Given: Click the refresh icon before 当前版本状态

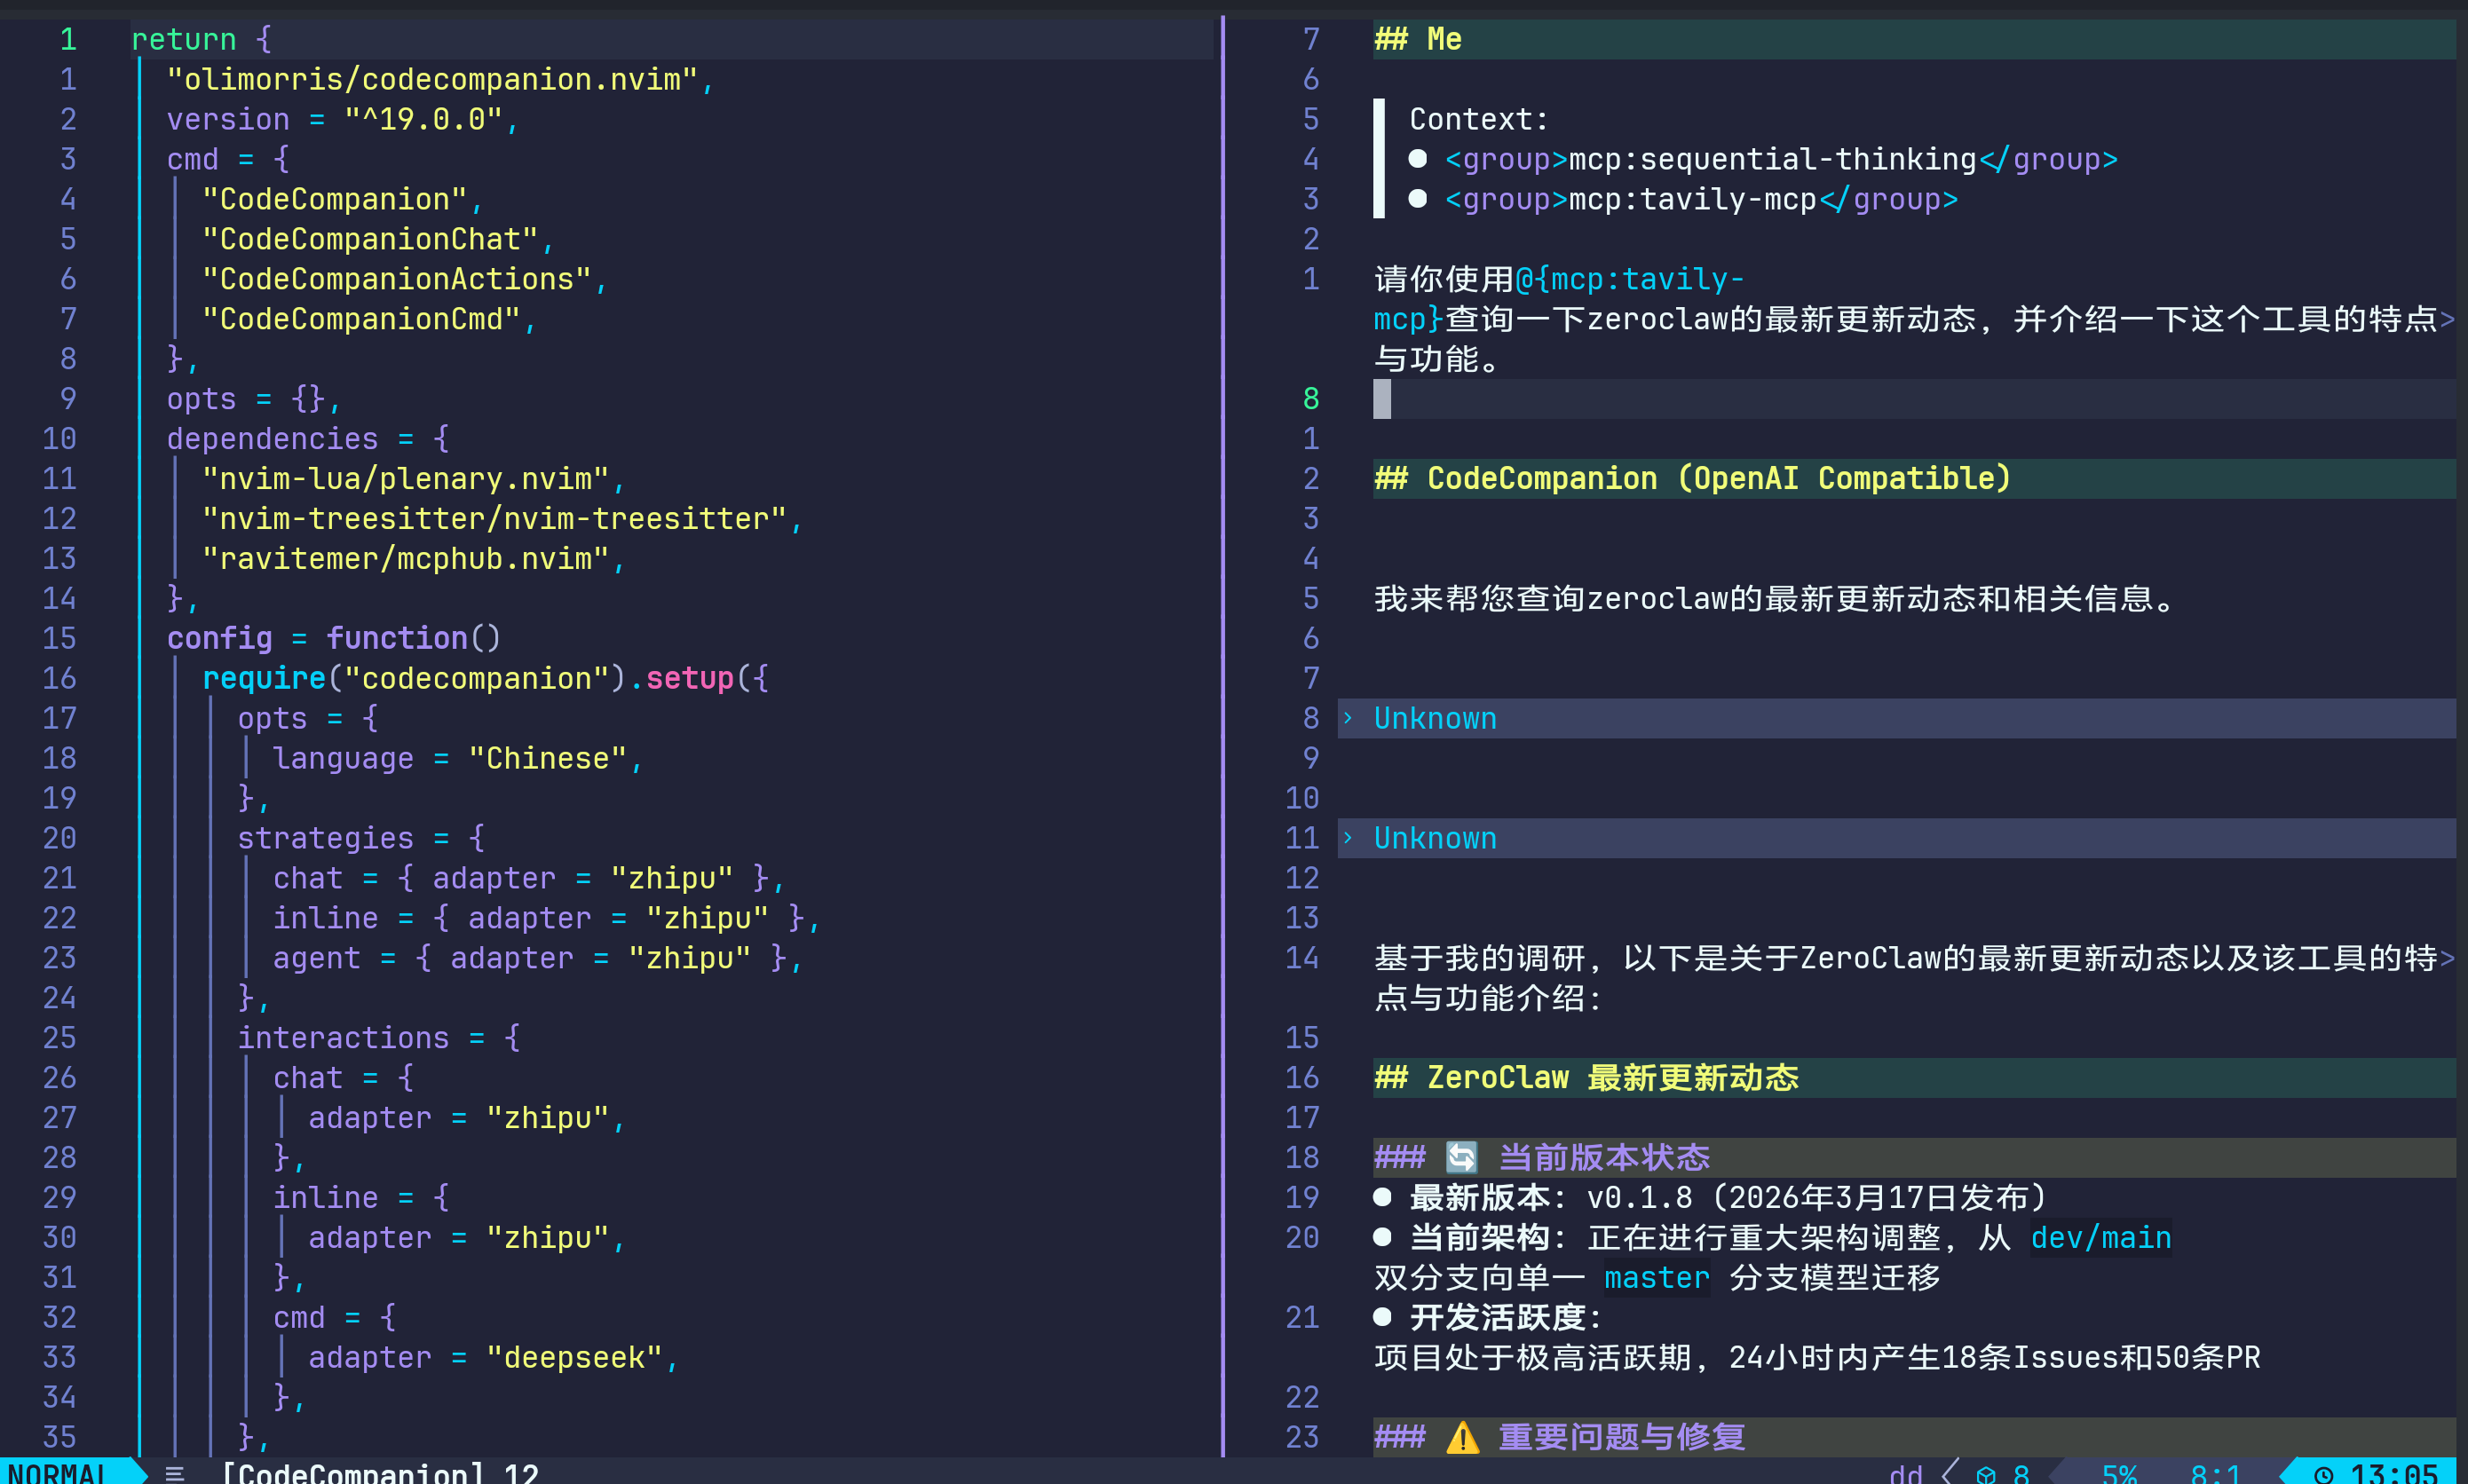Looking at the screenshot, I should pos(1461,1157).
